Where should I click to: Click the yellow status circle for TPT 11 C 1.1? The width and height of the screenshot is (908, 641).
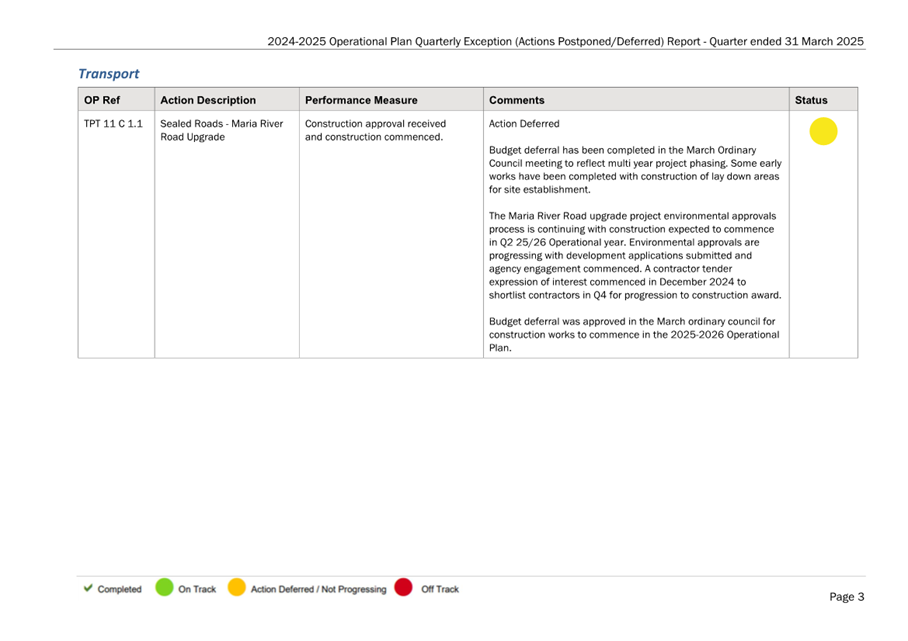(x=823, y=131)
